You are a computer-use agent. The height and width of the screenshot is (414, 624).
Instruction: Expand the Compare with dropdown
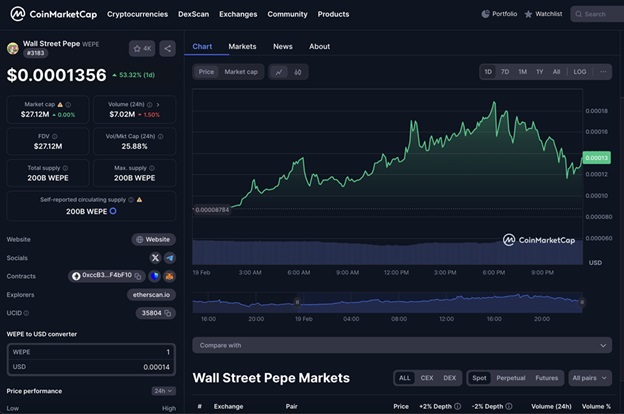pyautogui.click(x=401, y=345)
